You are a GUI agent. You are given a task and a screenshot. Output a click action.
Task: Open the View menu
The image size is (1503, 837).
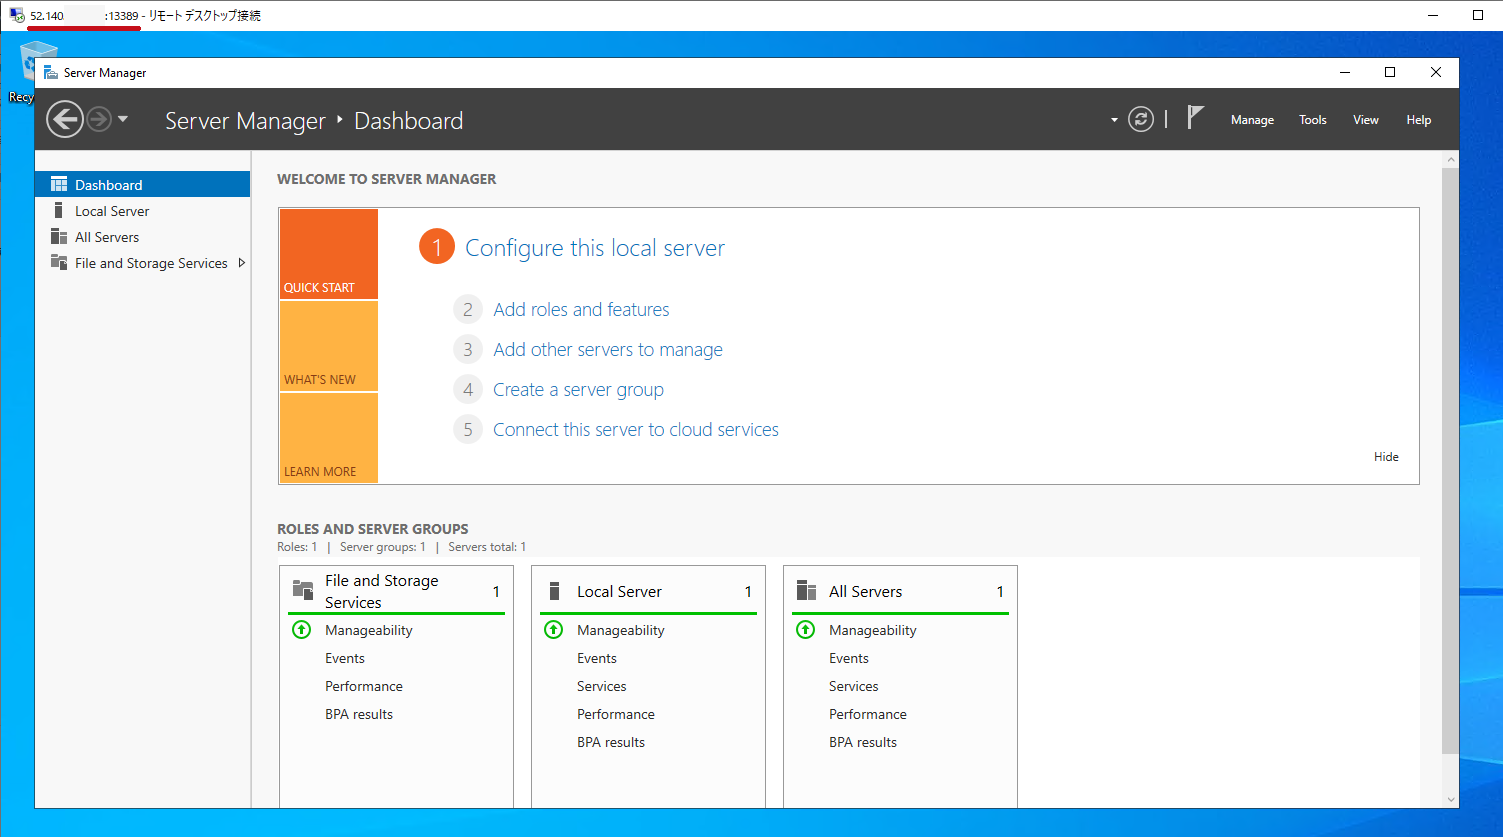[x=1366, y=120]
